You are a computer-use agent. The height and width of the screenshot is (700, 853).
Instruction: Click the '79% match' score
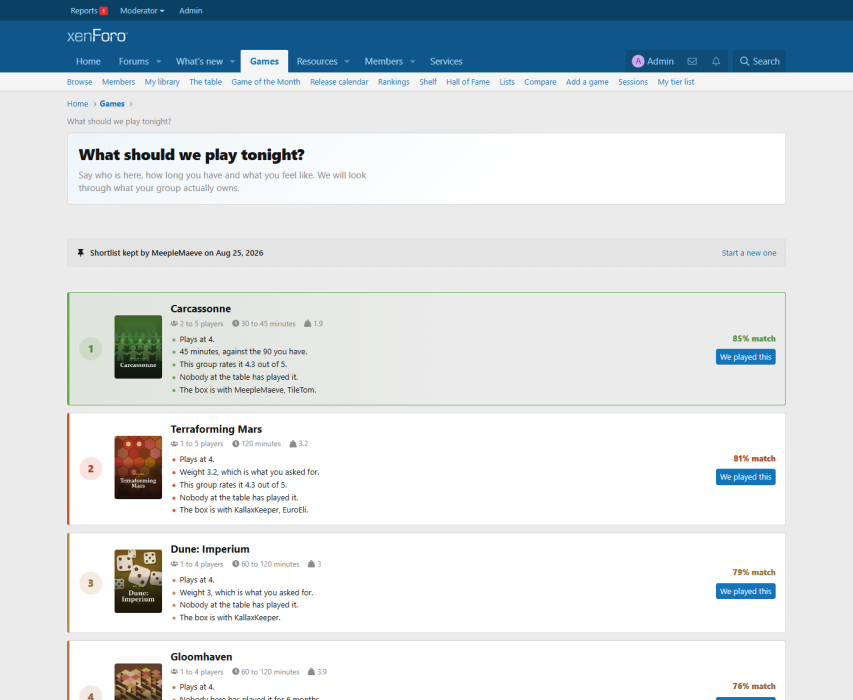pyautogui.click(x=754, y=572)
